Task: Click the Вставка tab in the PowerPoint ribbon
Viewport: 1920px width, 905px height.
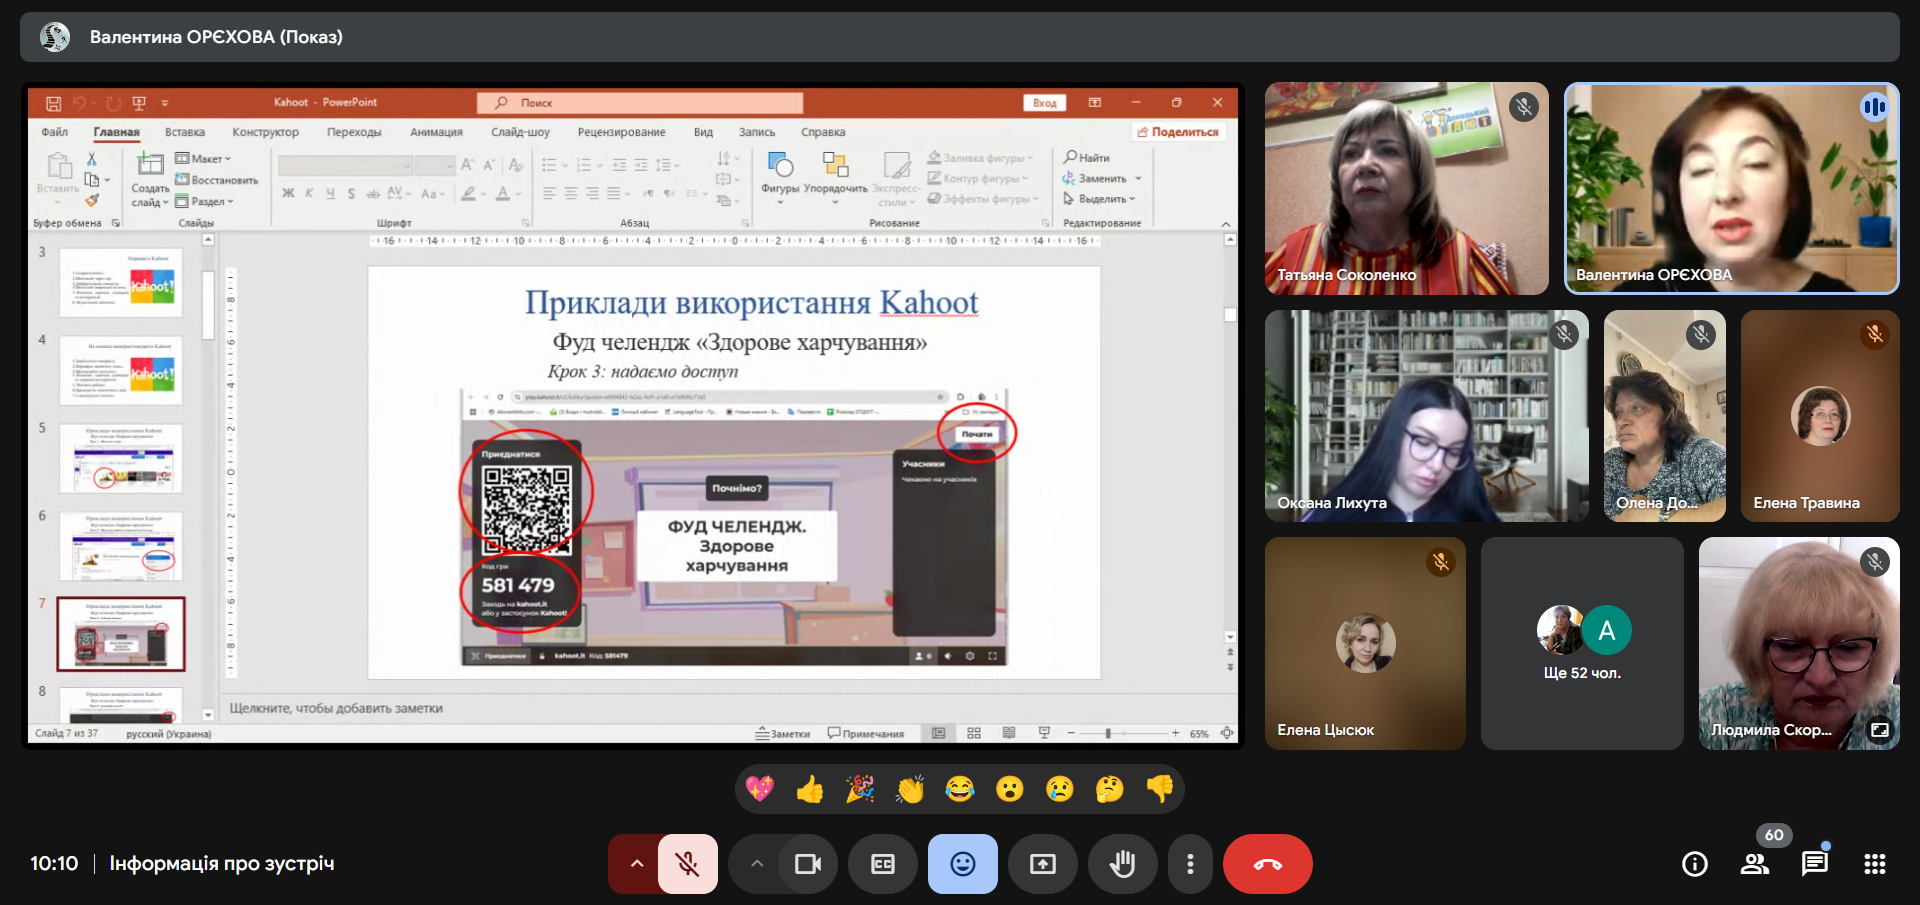Action: click(185, 132)
